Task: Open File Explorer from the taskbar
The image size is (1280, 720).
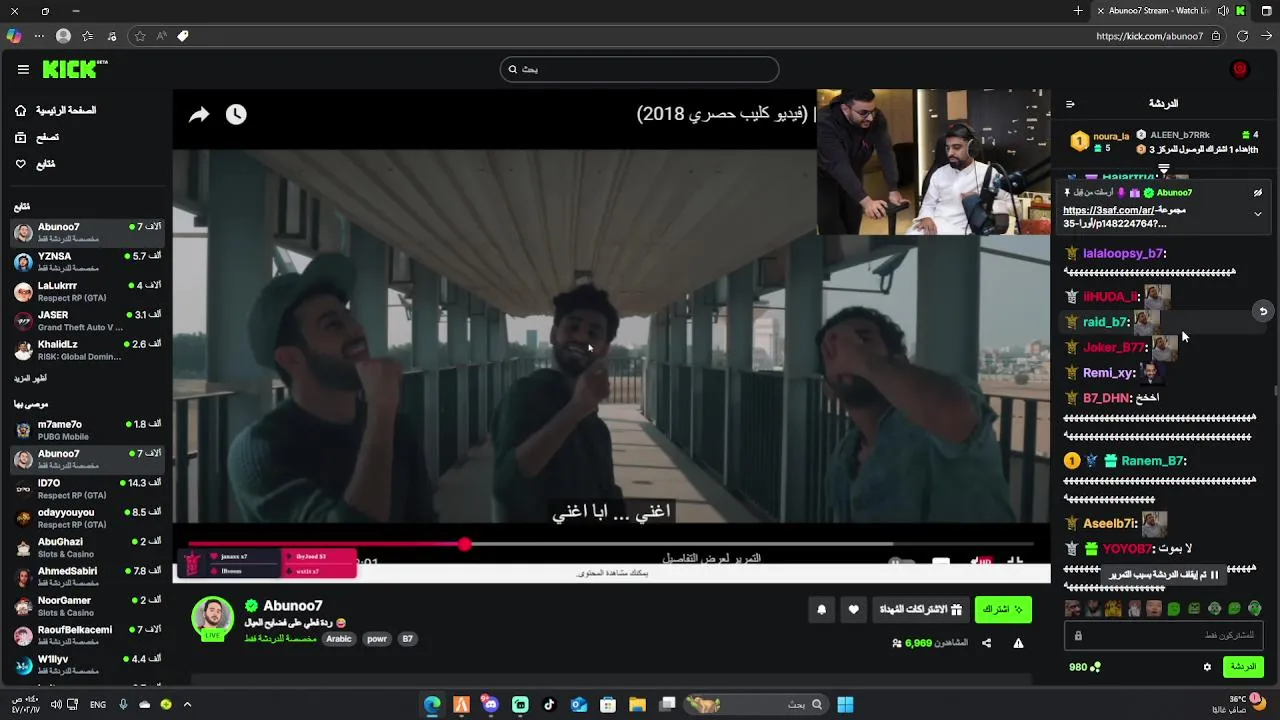Action: [x=637, y=704]
